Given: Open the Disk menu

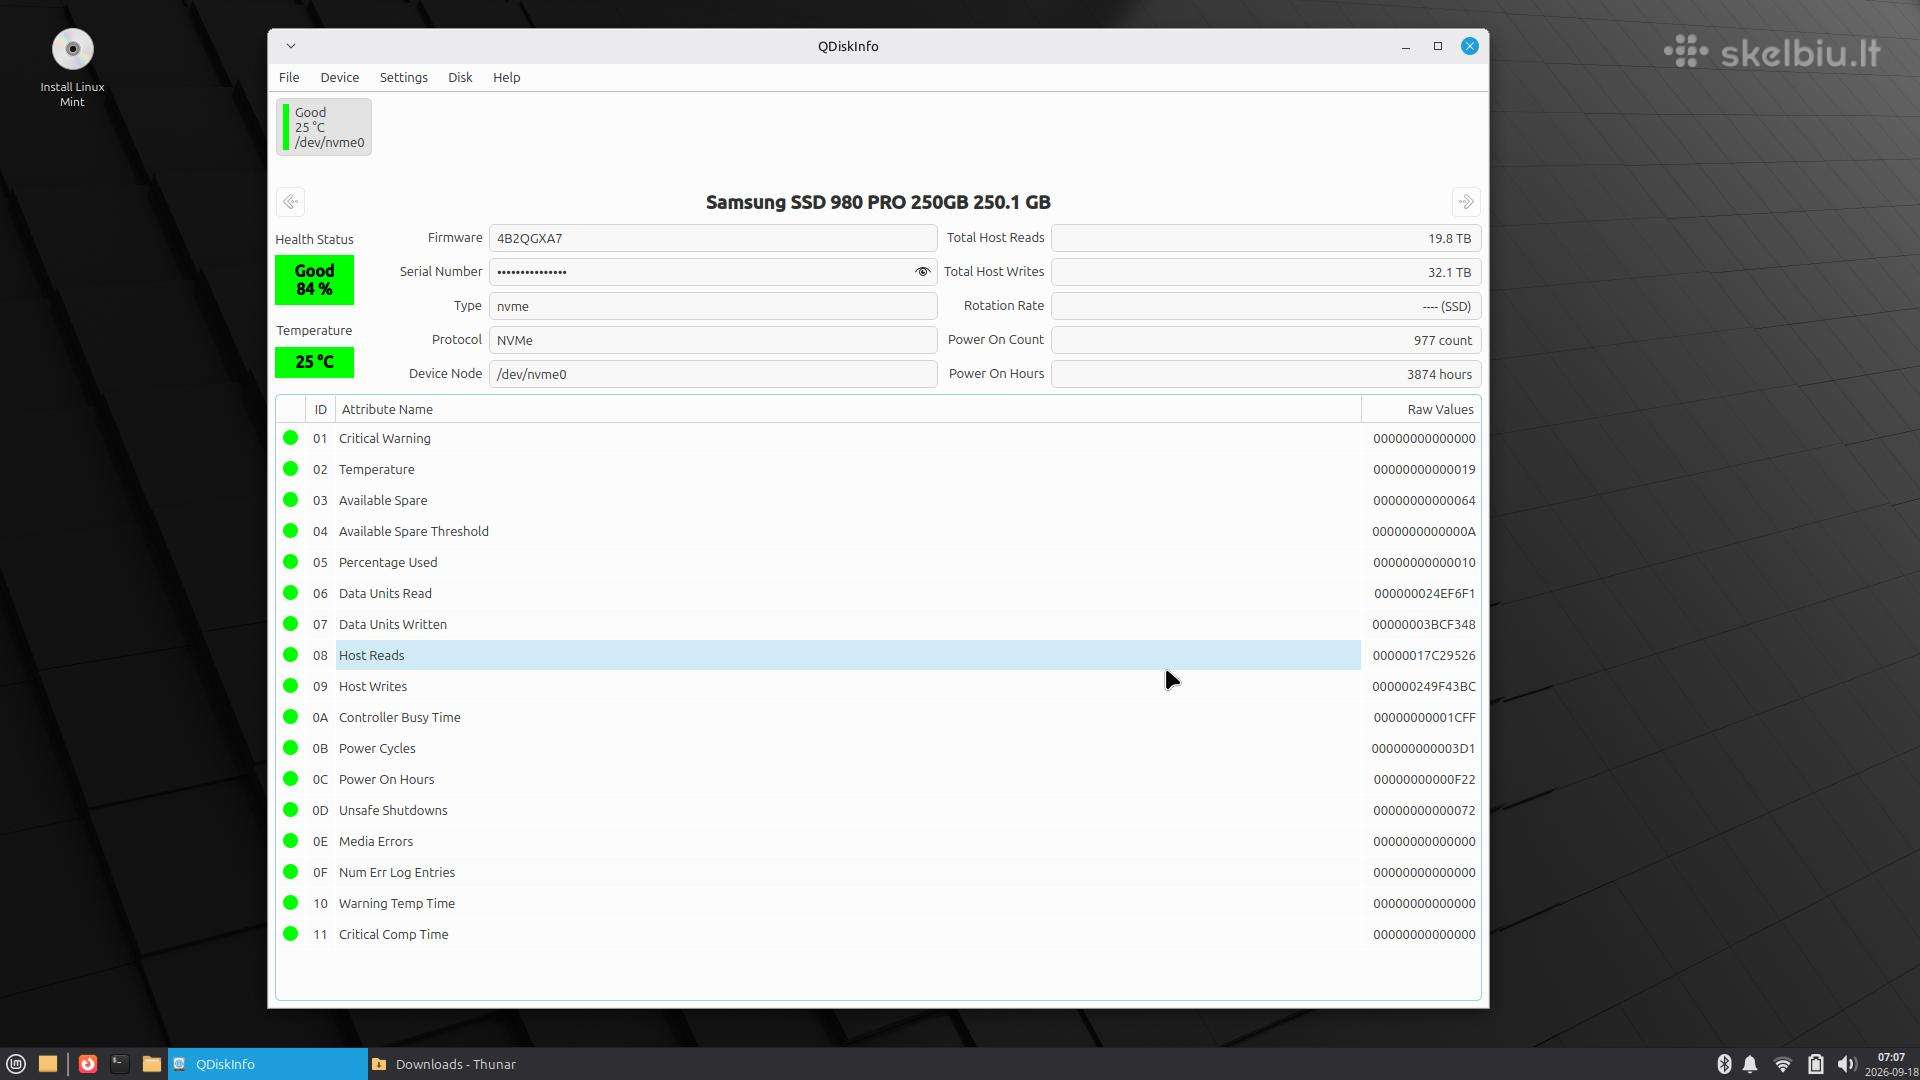Looking at the screenshot, I should click(460, 77).
